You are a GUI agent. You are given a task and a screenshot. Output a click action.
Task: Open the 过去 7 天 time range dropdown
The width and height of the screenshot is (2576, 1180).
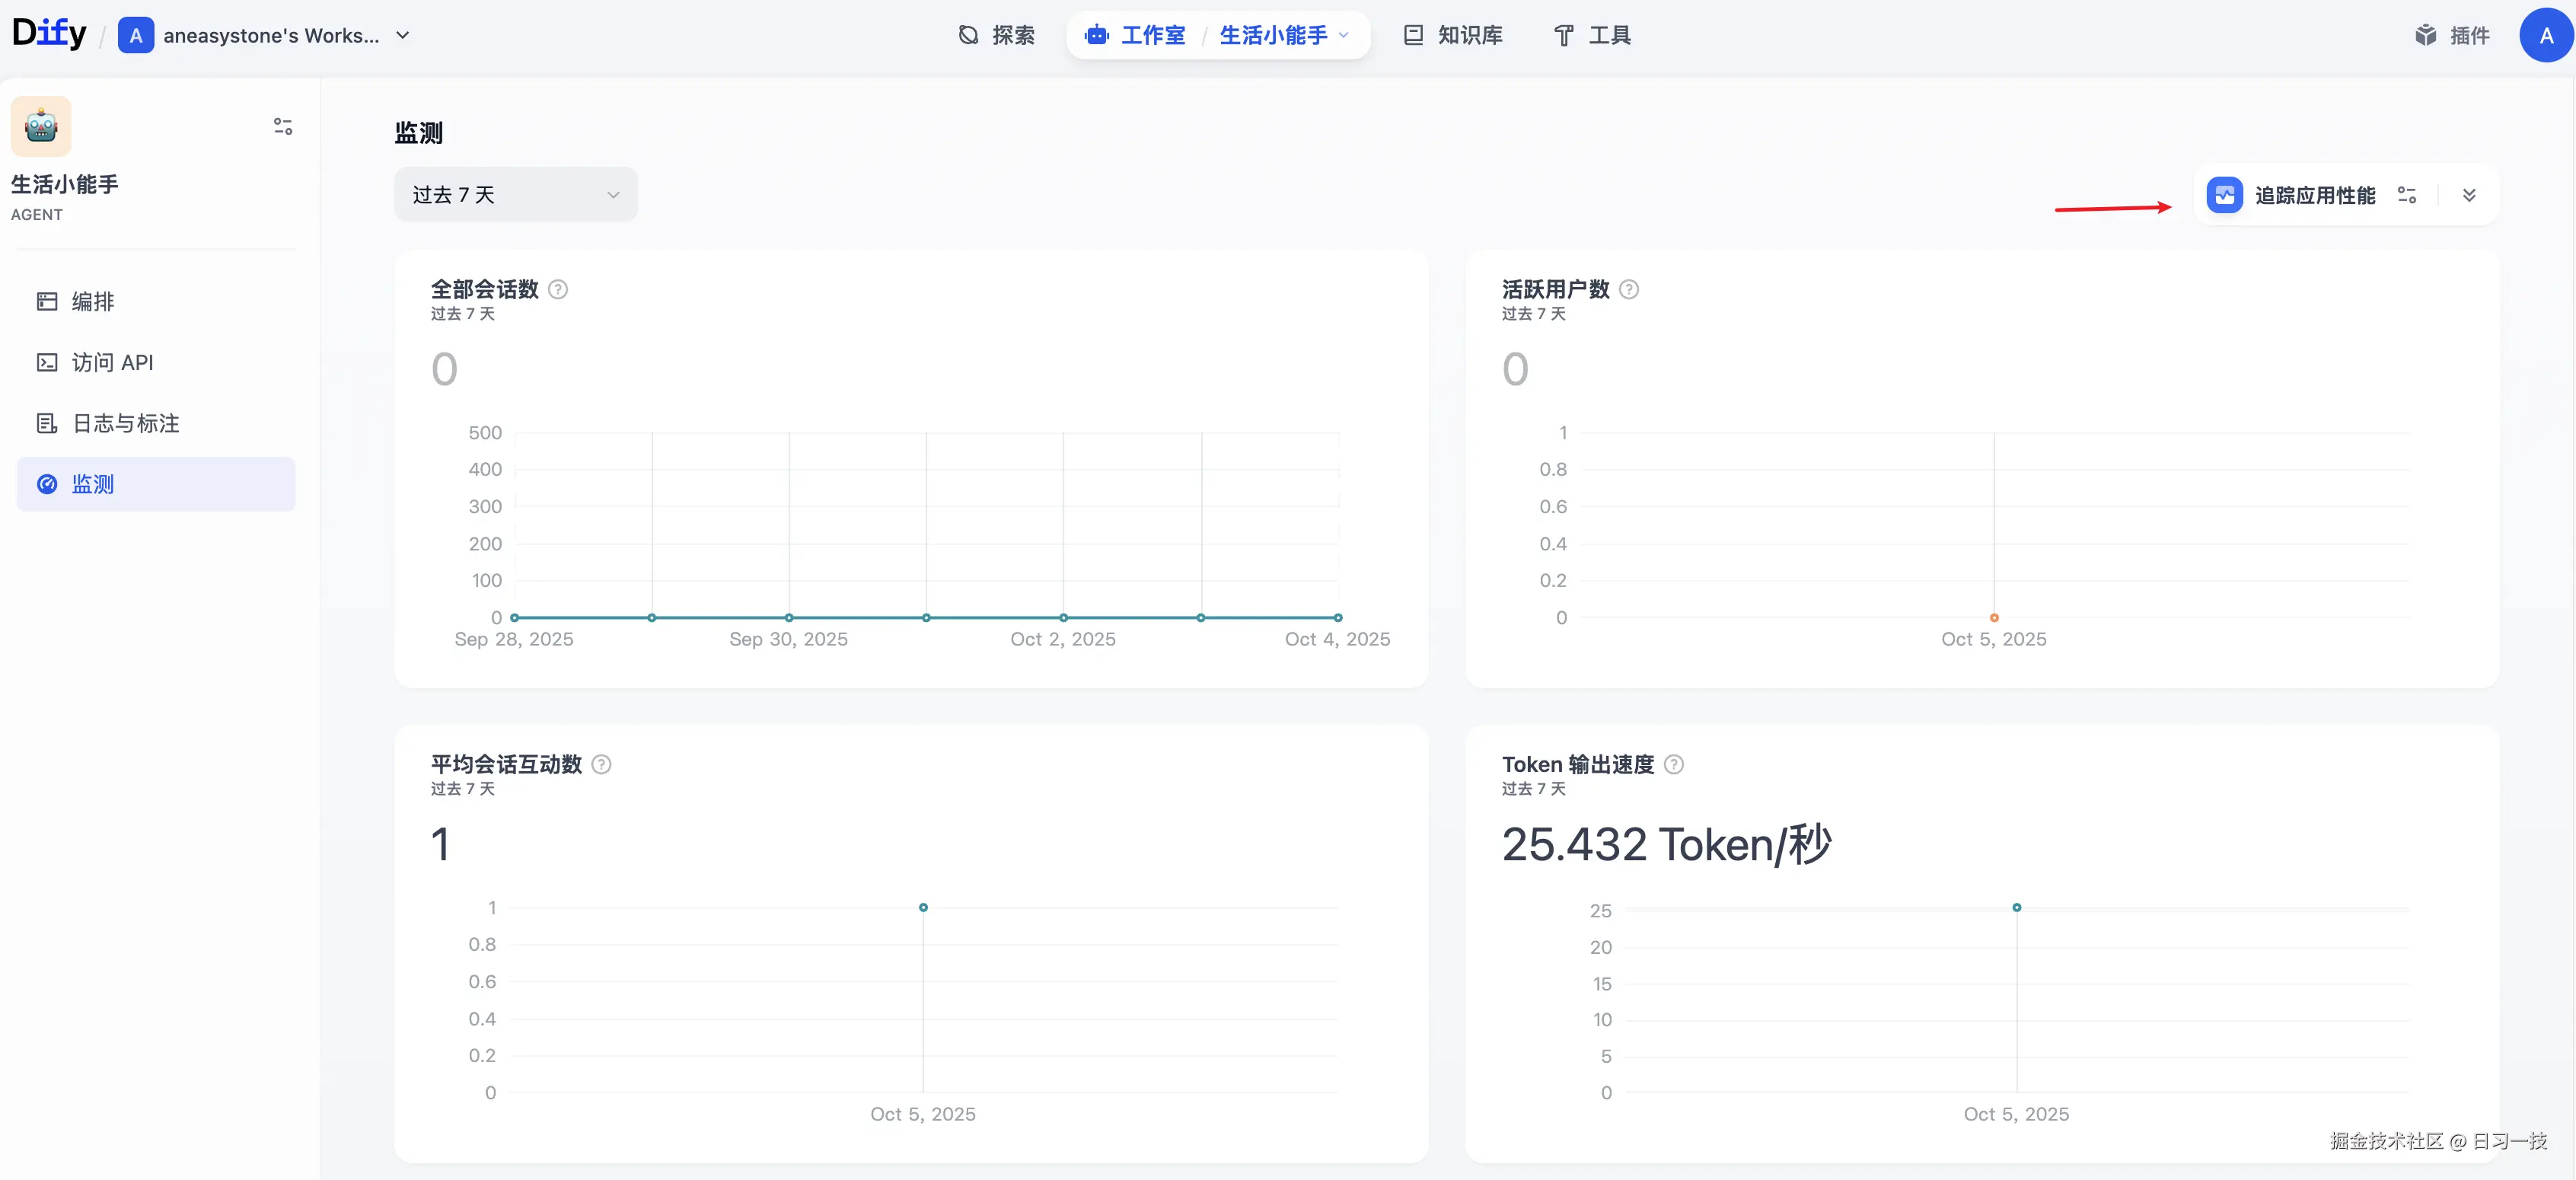click(x=515, y=195)
